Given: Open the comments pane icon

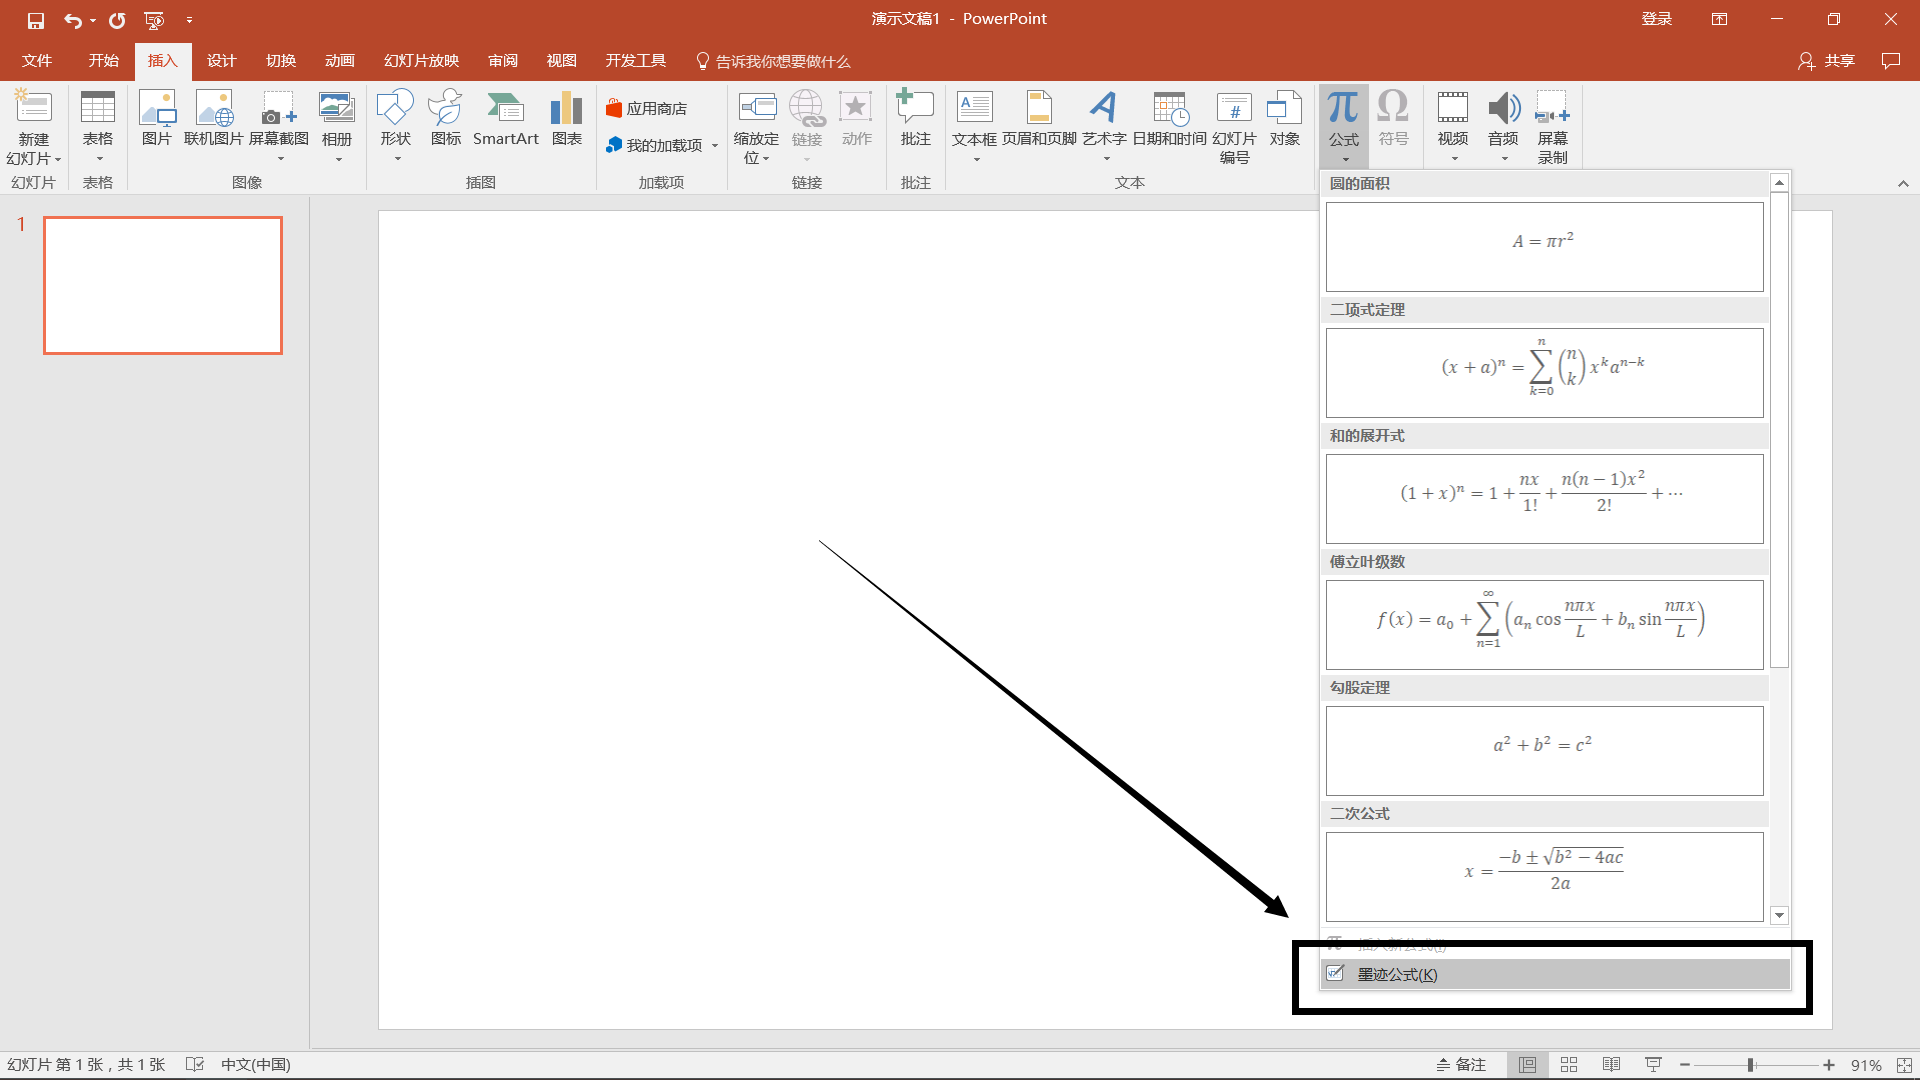Looking at the screenshot, I should 1890,61.
